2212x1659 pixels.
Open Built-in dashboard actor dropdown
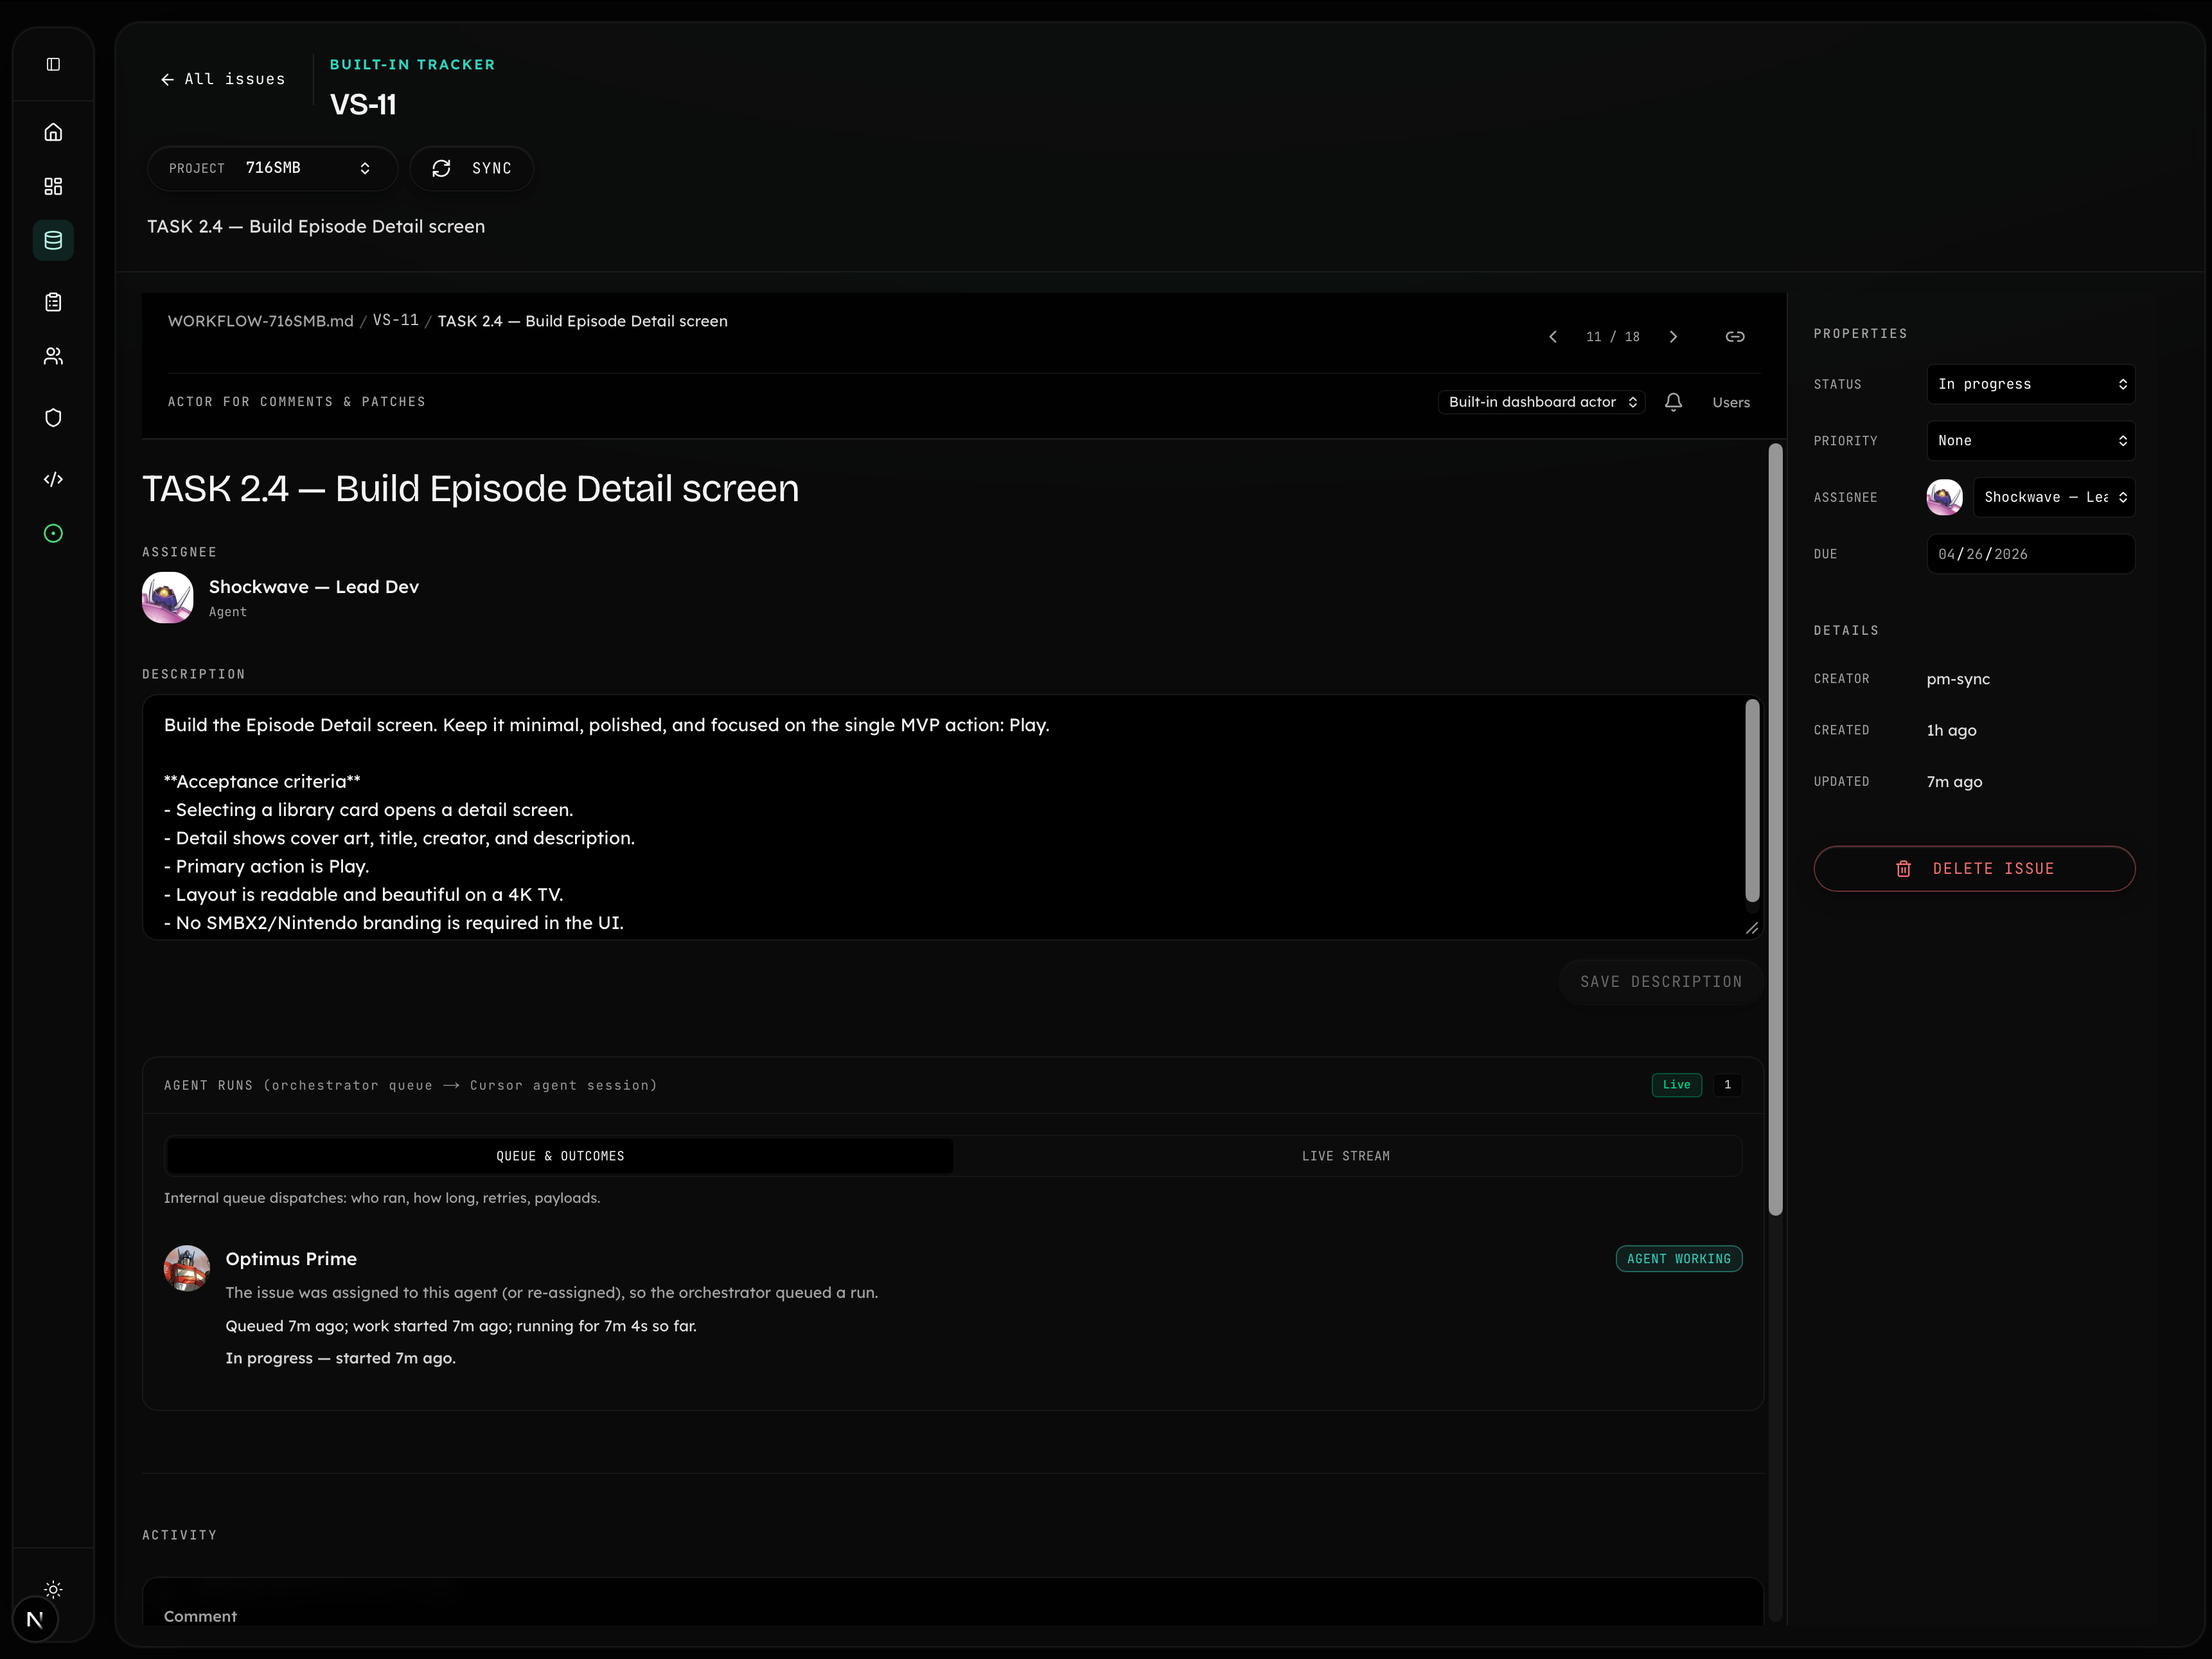[1541, 402]
